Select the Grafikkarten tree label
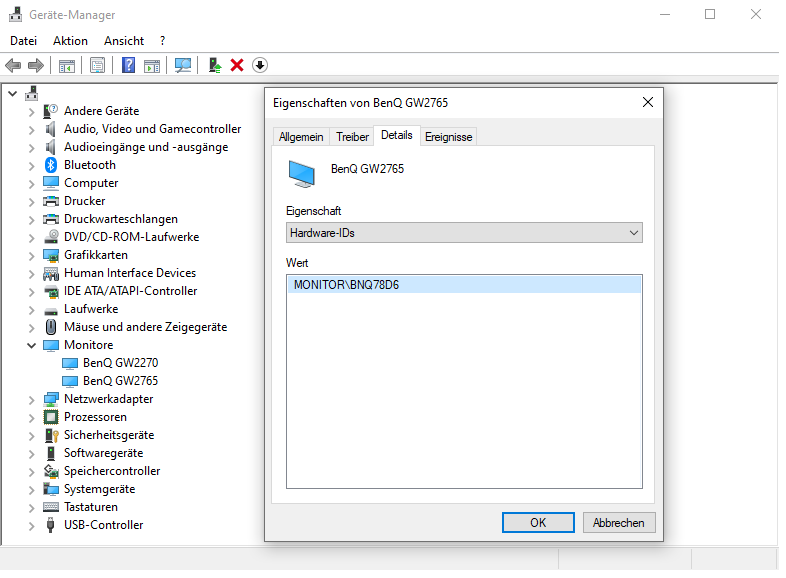Screen dimensions: 786x578 coord(96,255)
